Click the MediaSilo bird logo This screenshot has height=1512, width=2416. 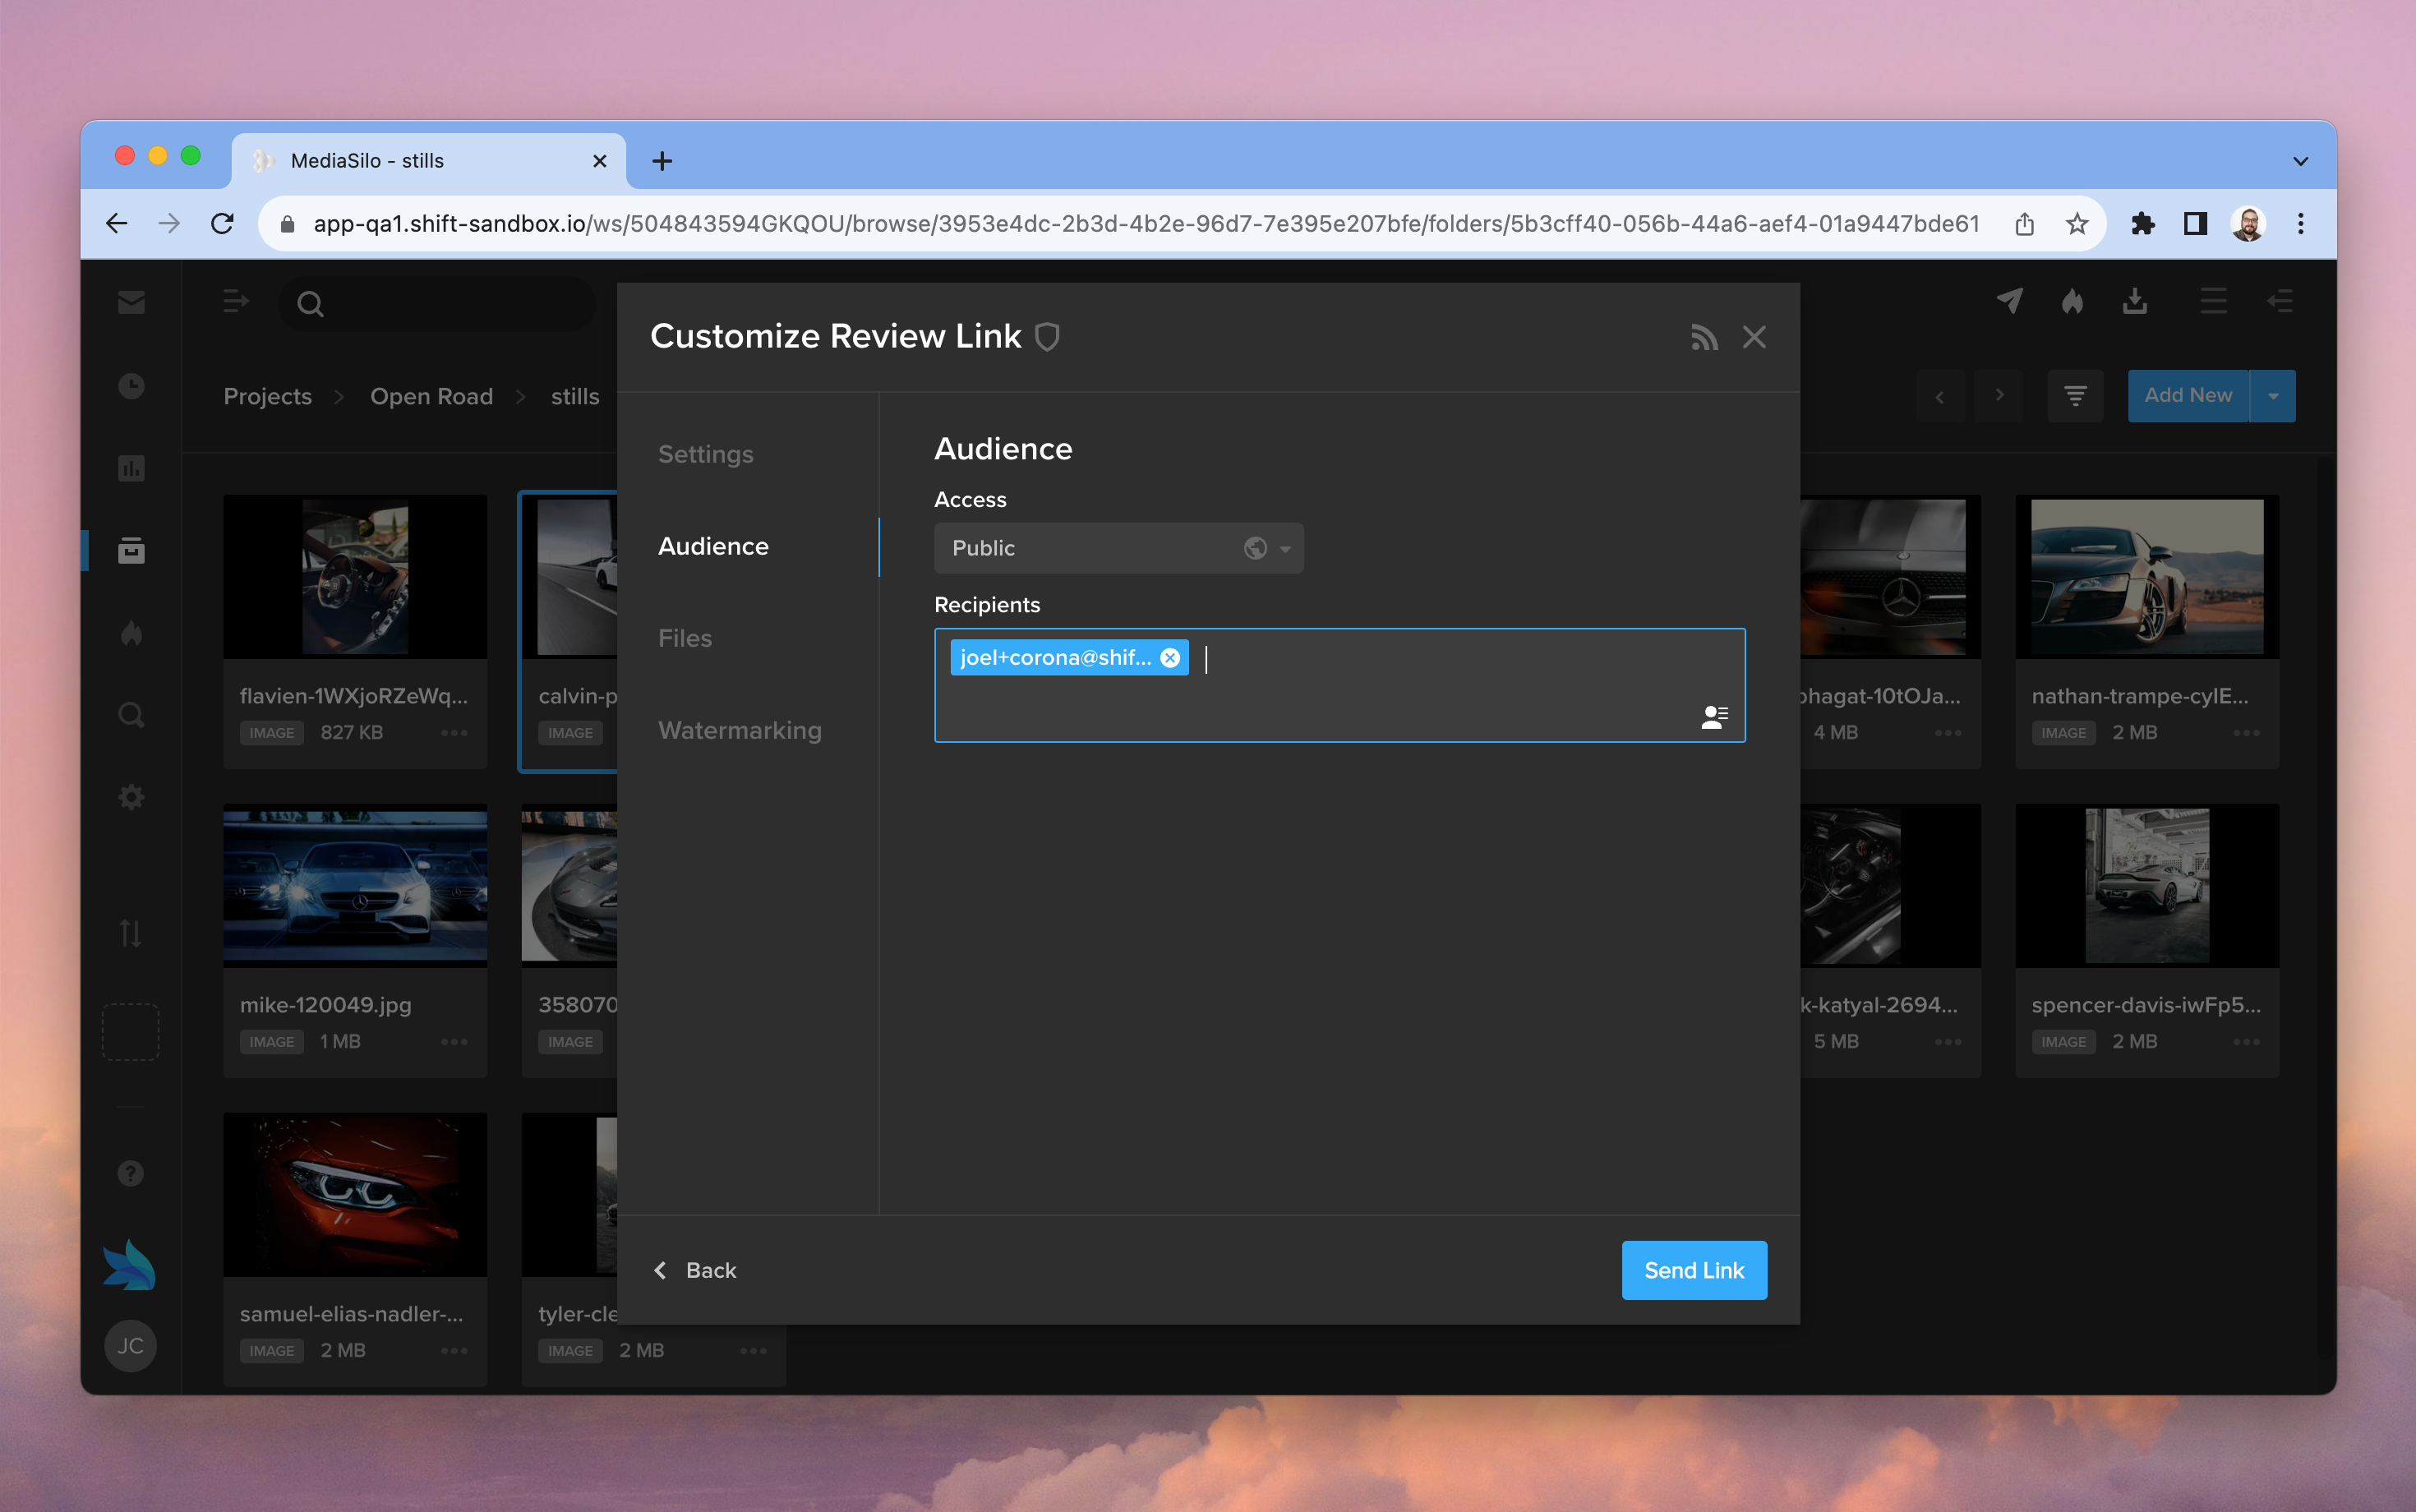(131, 1265)
